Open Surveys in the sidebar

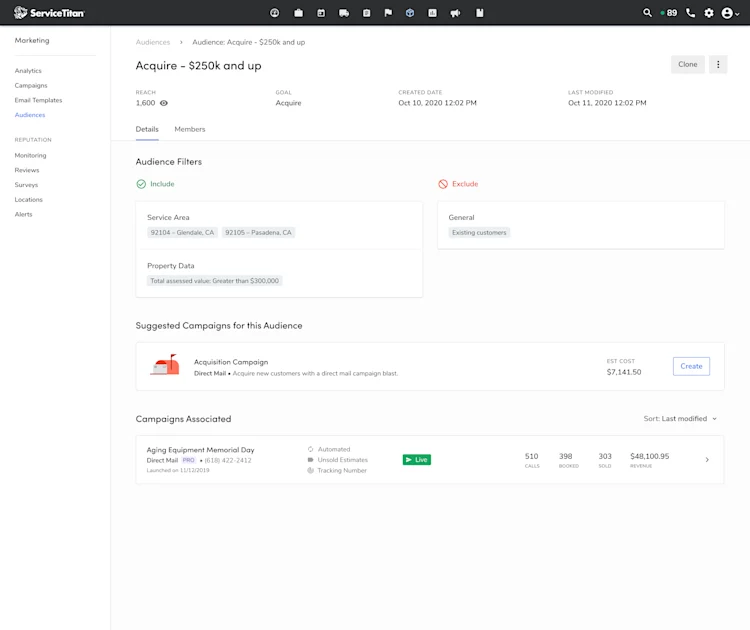(26, 185)
